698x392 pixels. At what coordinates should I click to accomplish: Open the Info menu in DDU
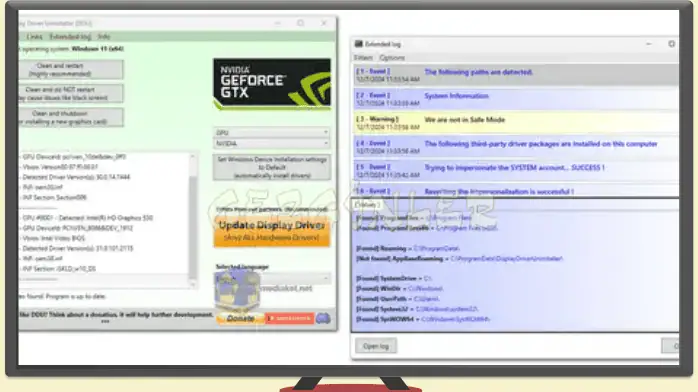pyautogui.click(x=104, y=36)
